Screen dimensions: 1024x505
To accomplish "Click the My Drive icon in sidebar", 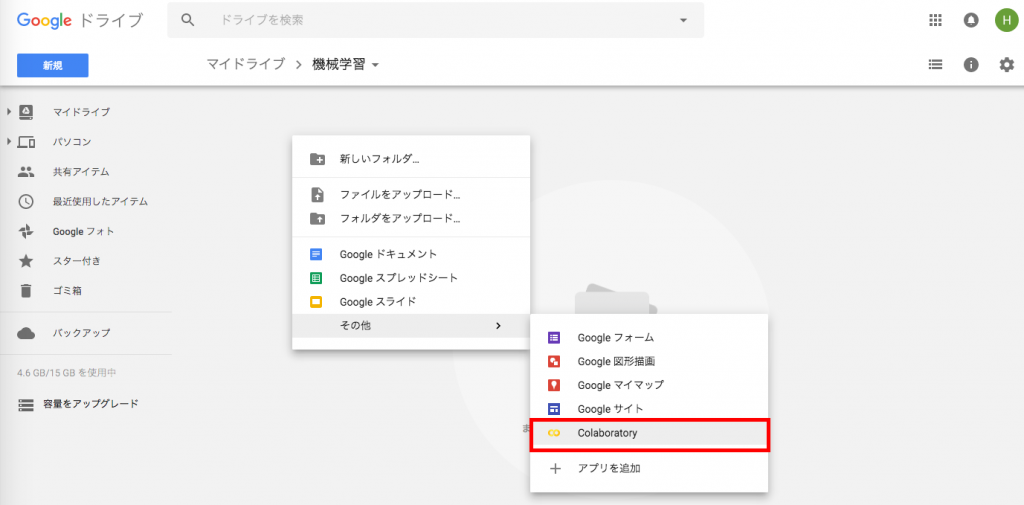I will (26, 112).
